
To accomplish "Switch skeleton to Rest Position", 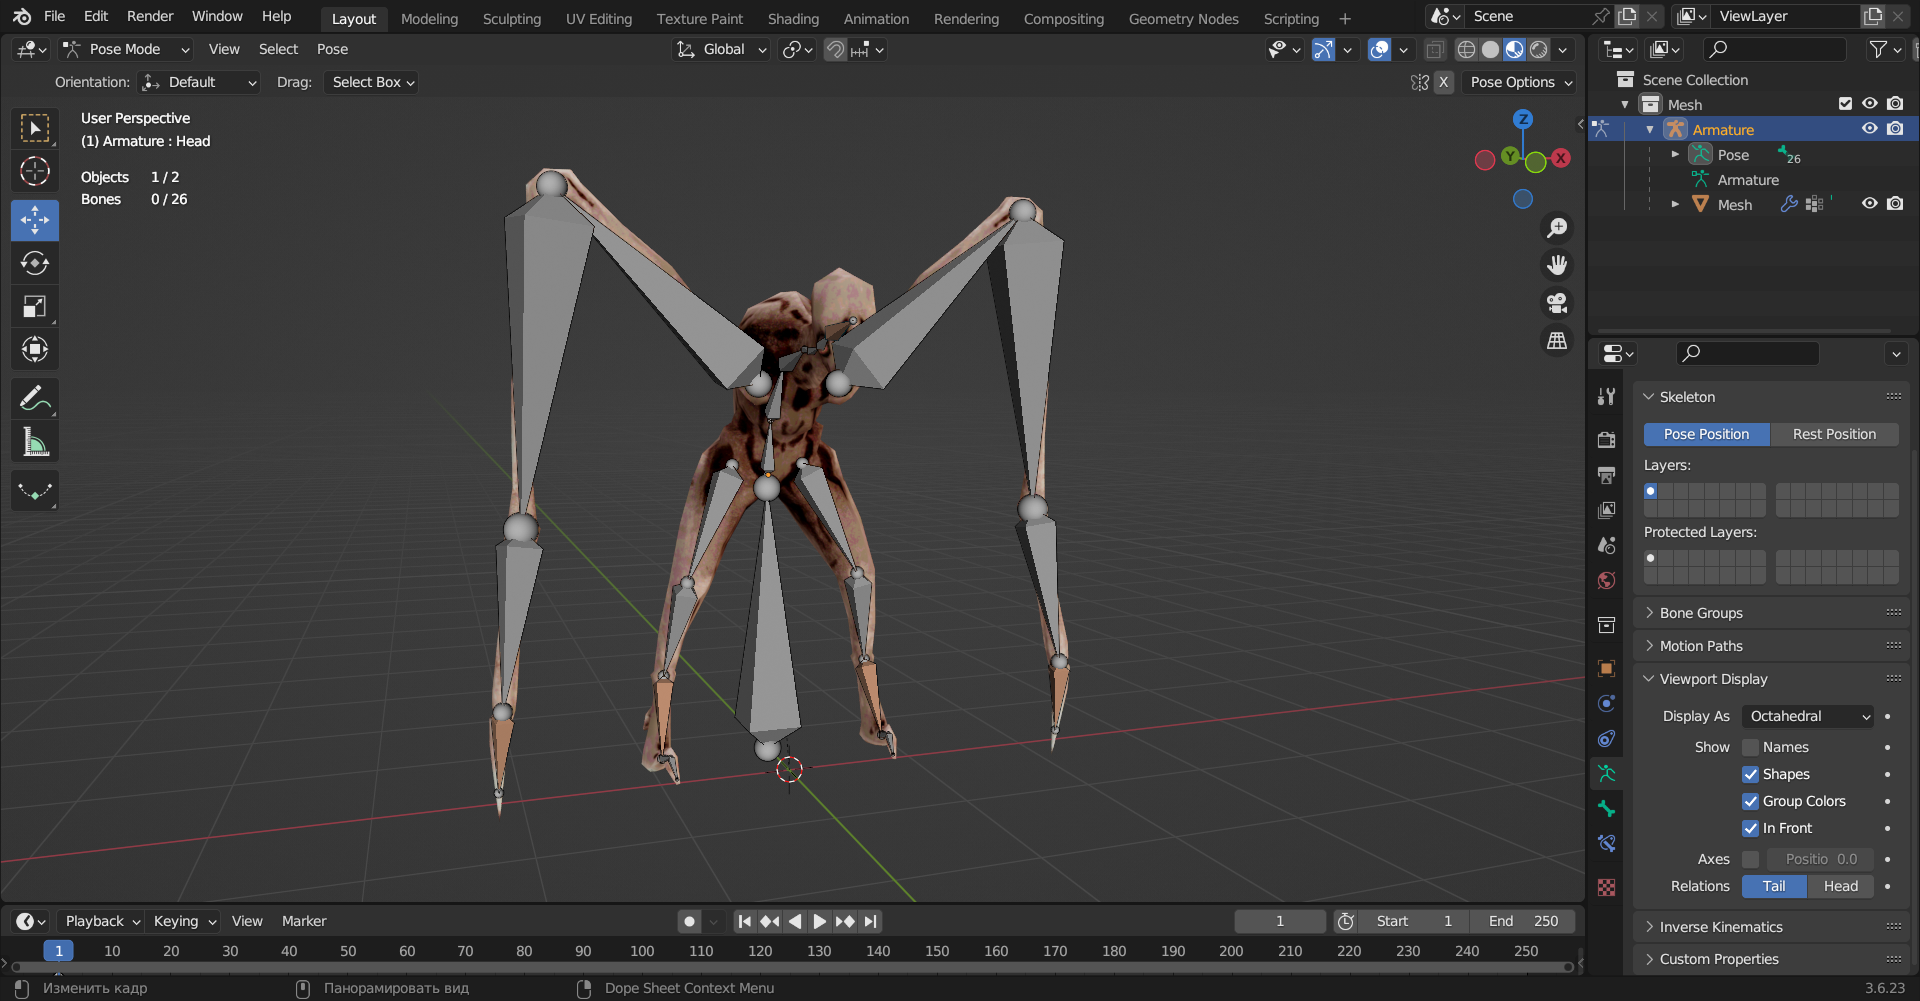I will [x=1834, y=434].
